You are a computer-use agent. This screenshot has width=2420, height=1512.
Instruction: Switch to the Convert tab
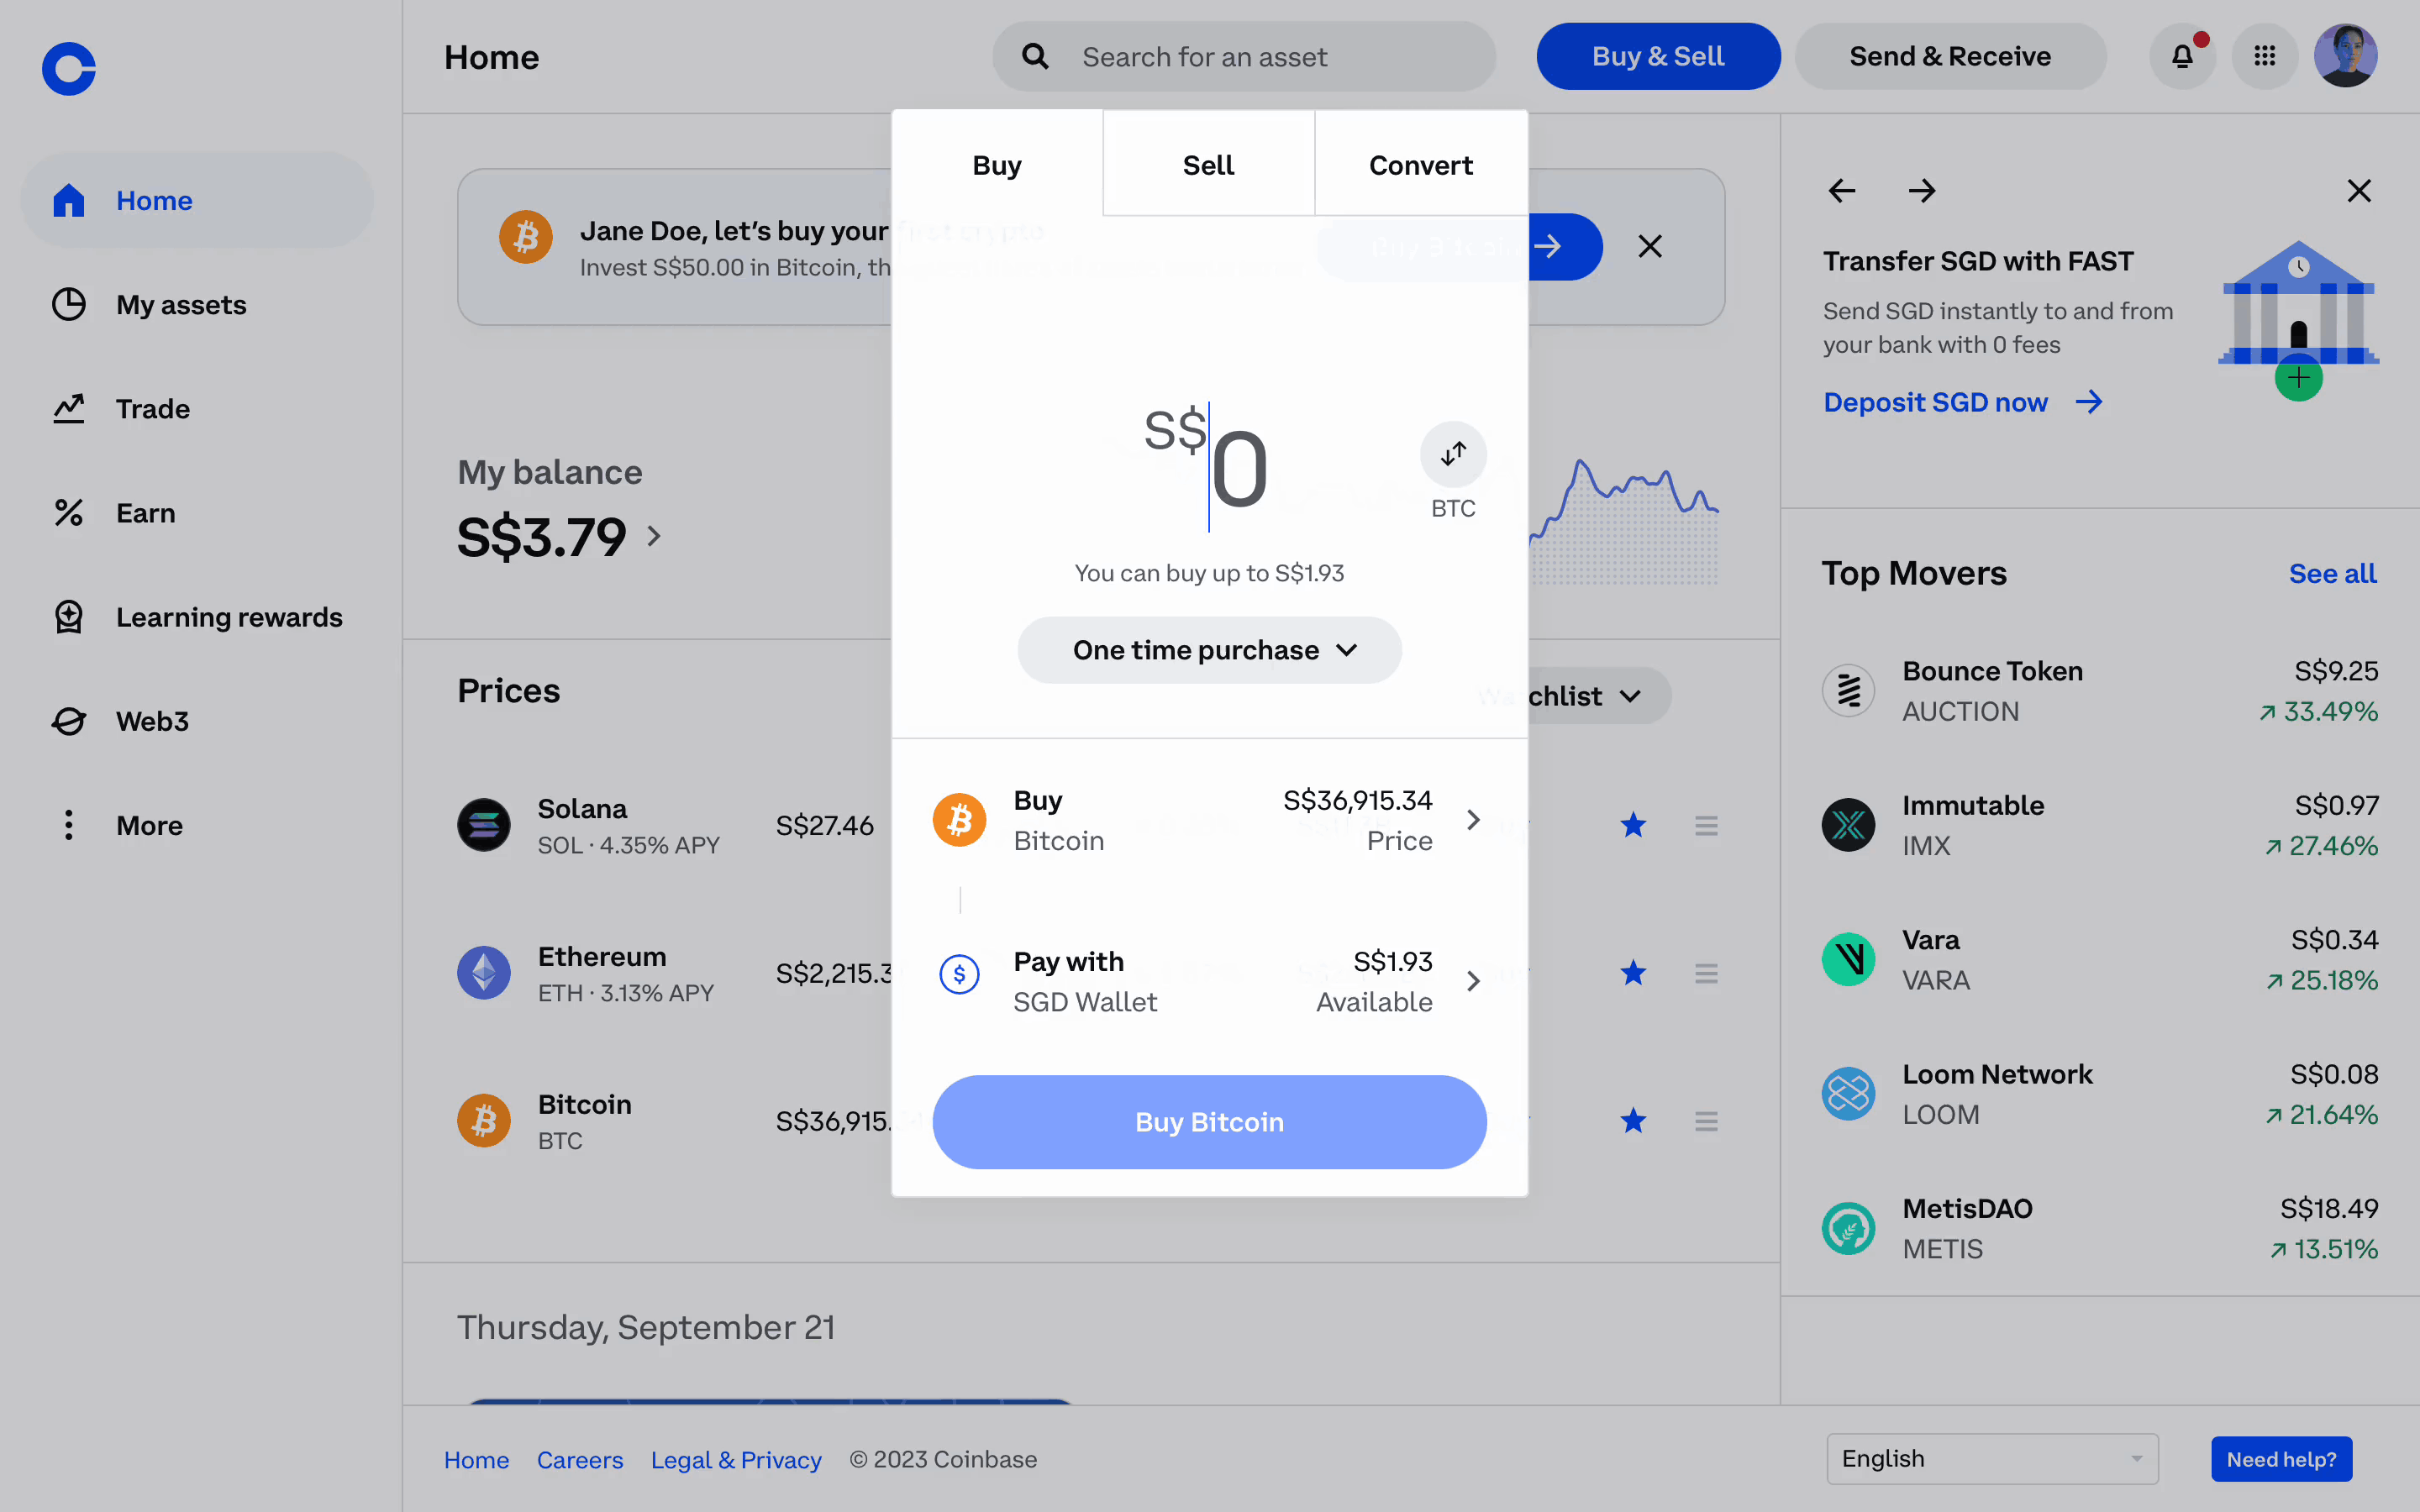pos(1420,165)
